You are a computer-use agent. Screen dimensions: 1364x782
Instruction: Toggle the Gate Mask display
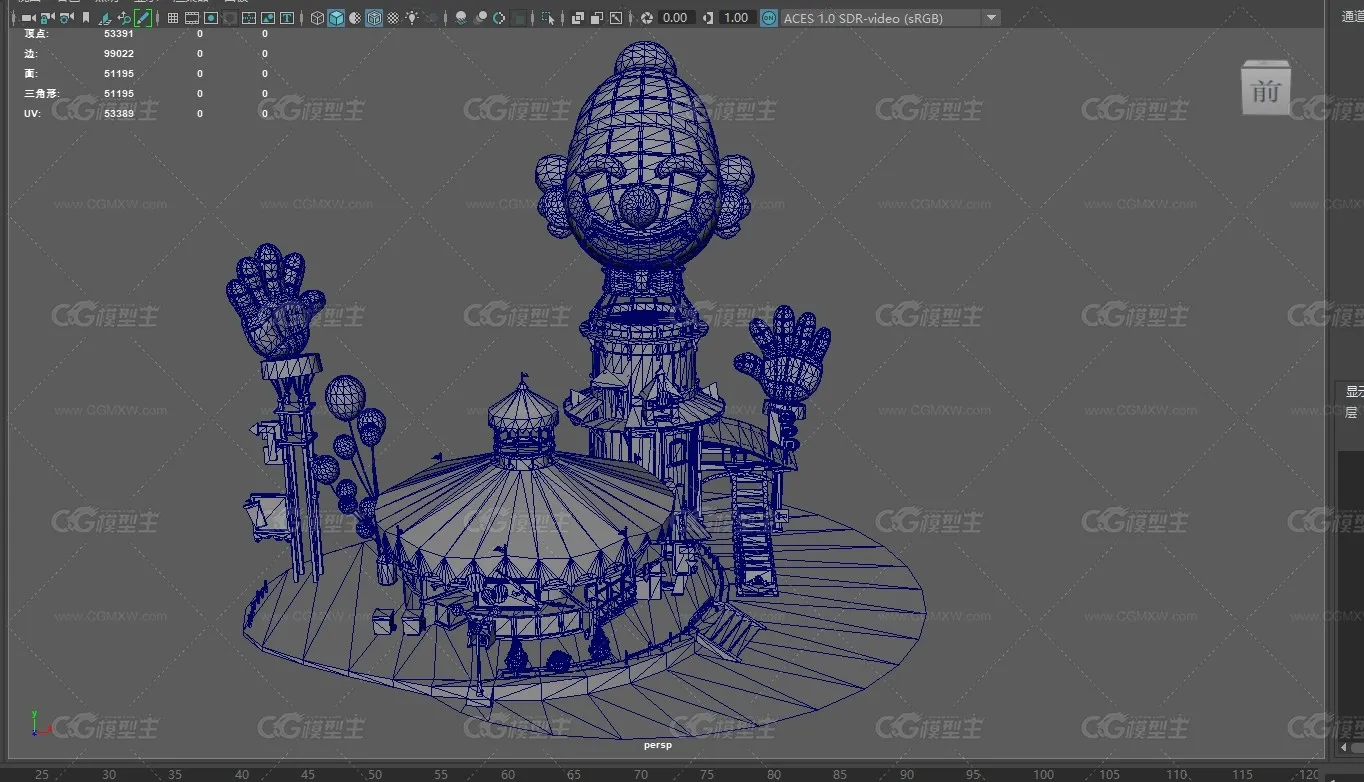pyautogui.click(x=230, y=18)
